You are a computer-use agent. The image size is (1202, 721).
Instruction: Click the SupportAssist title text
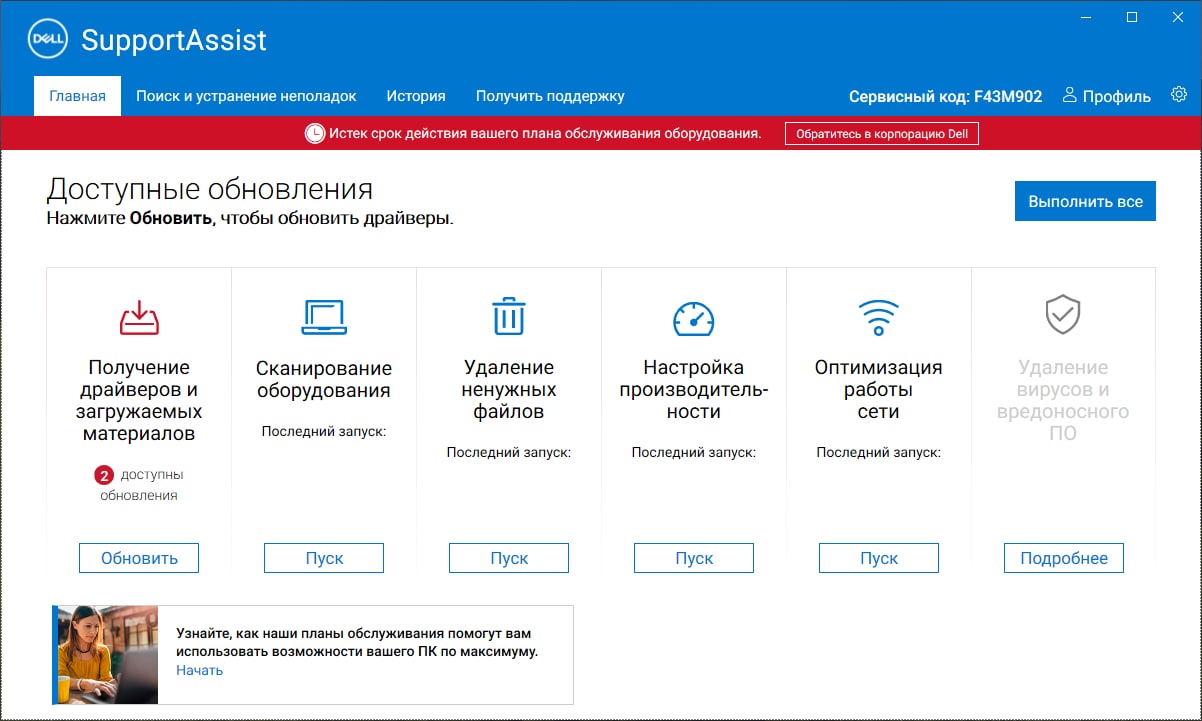click(x=174, y=40)
